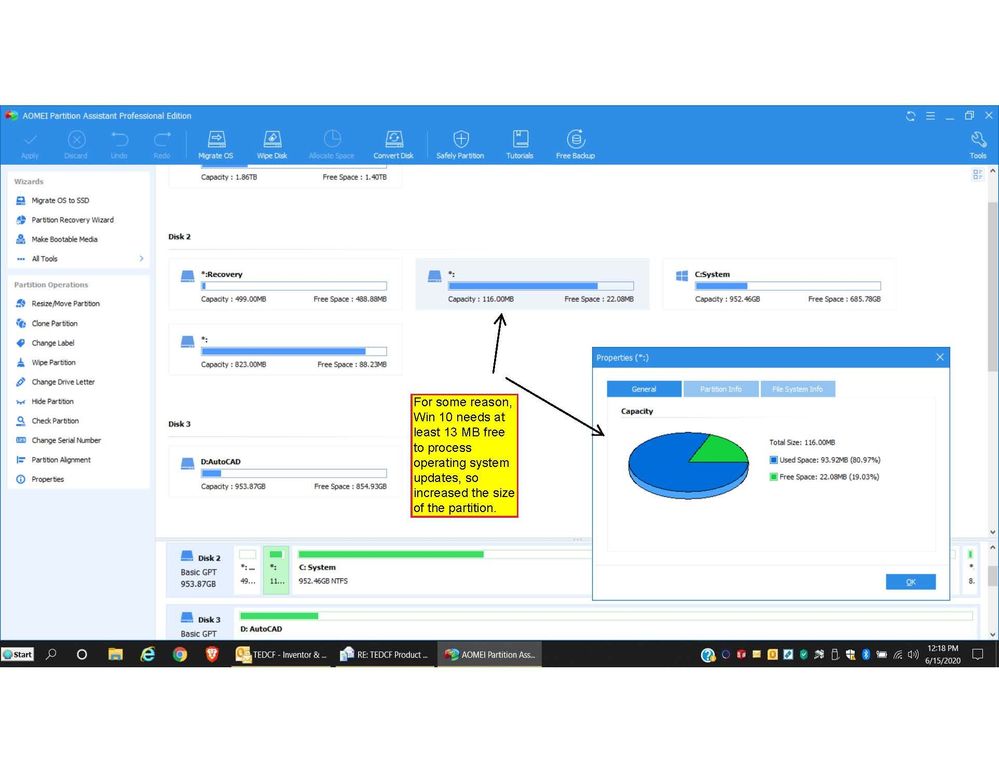Toggle the disk view layout icon
The width and height of the screenshot is (999, 772).
[977, 175]
